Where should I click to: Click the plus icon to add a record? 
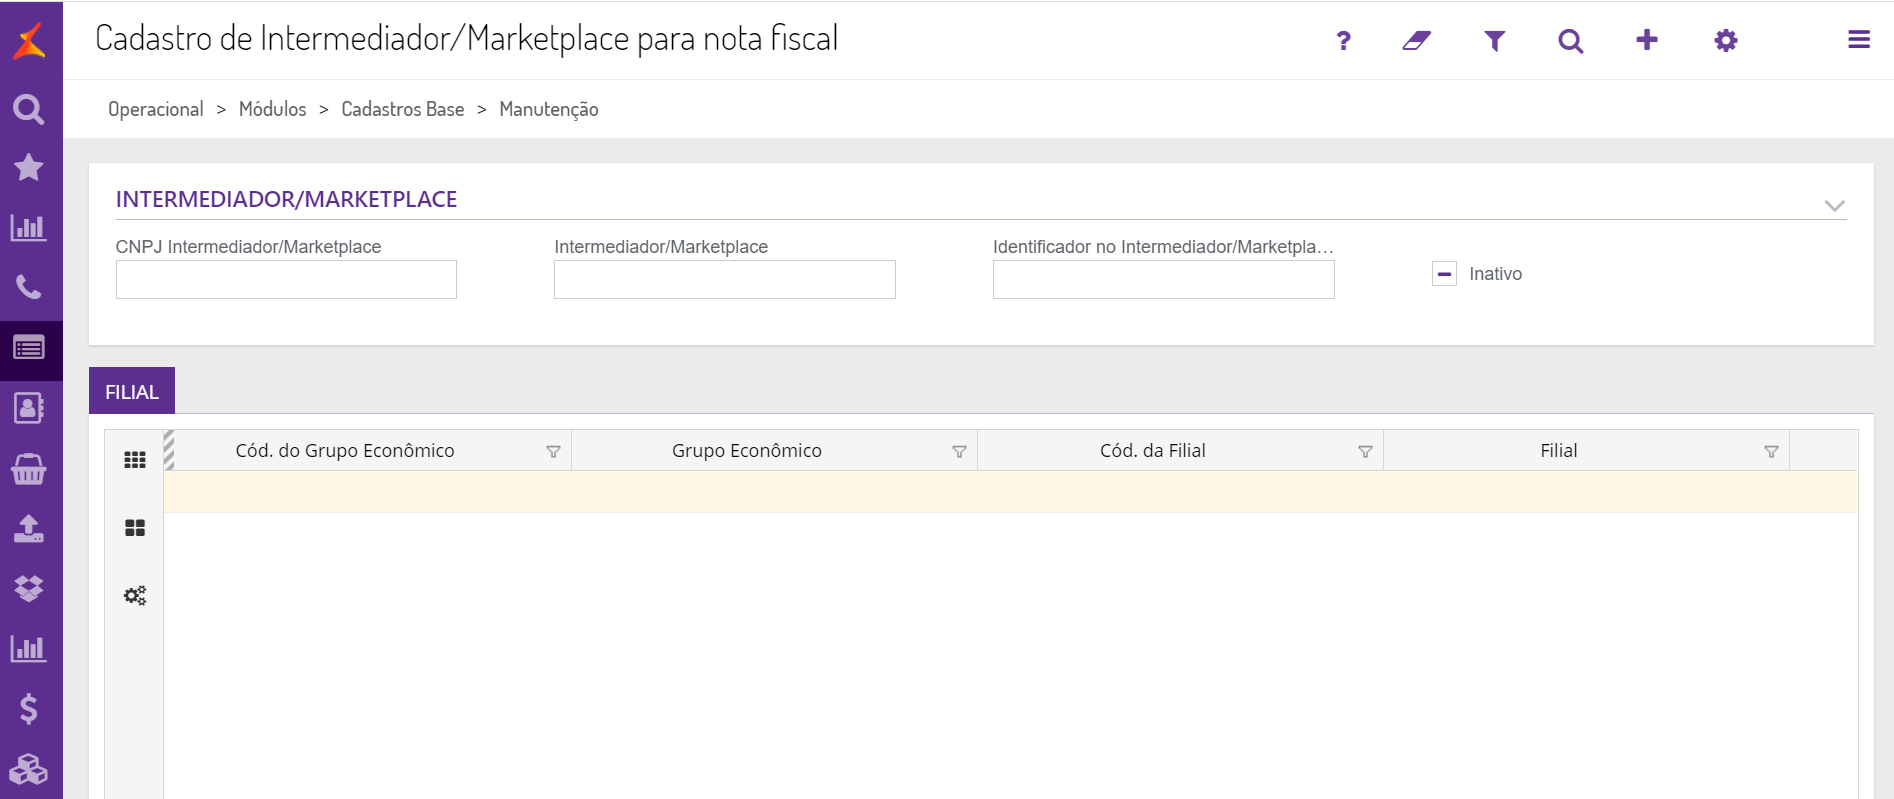coord(1646,40)
